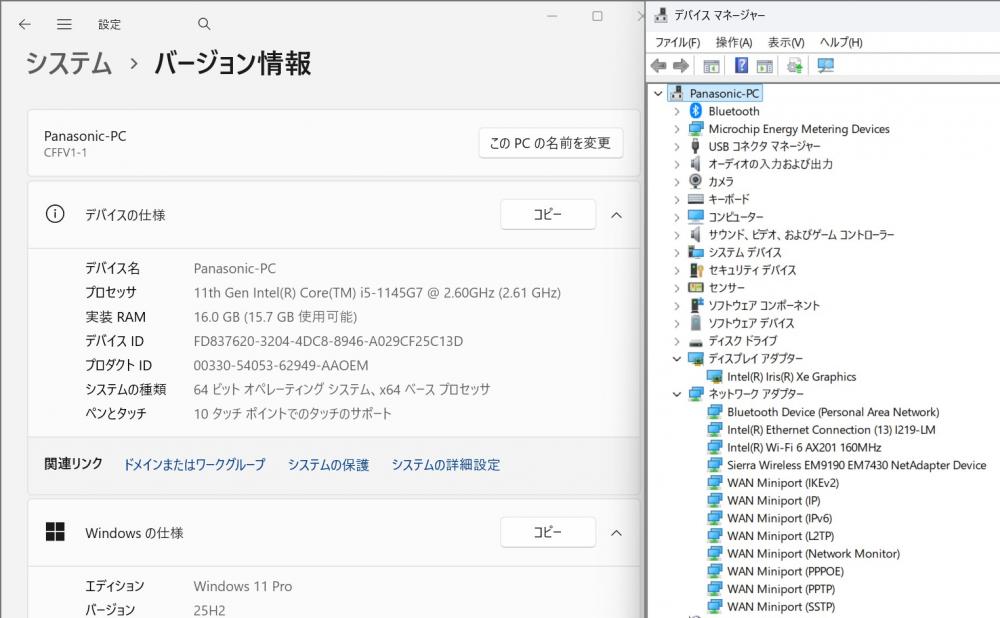Click コピー button for Windows の仕様
The width and height of the screenshot is (1000, 618).
548,532
